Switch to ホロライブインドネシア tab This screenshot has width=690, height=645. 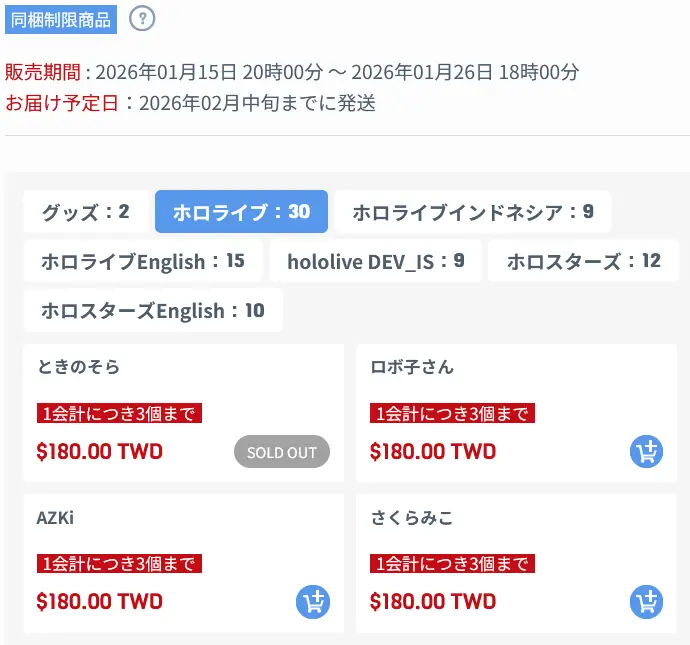pyautogui.click(x=472, y=212)
